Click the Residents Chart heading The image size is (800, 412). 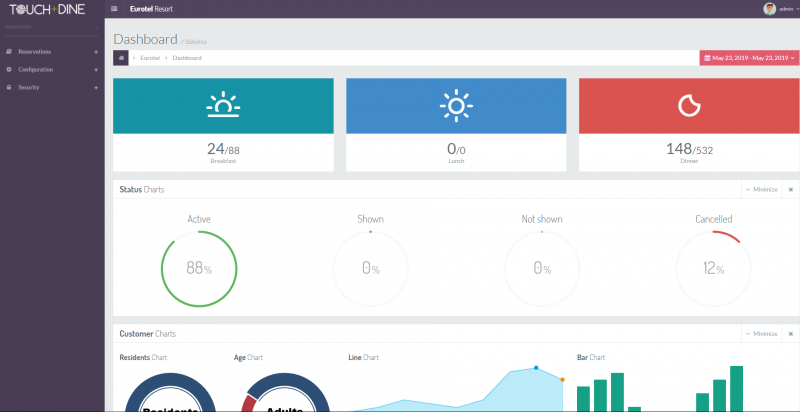(143, 357)
